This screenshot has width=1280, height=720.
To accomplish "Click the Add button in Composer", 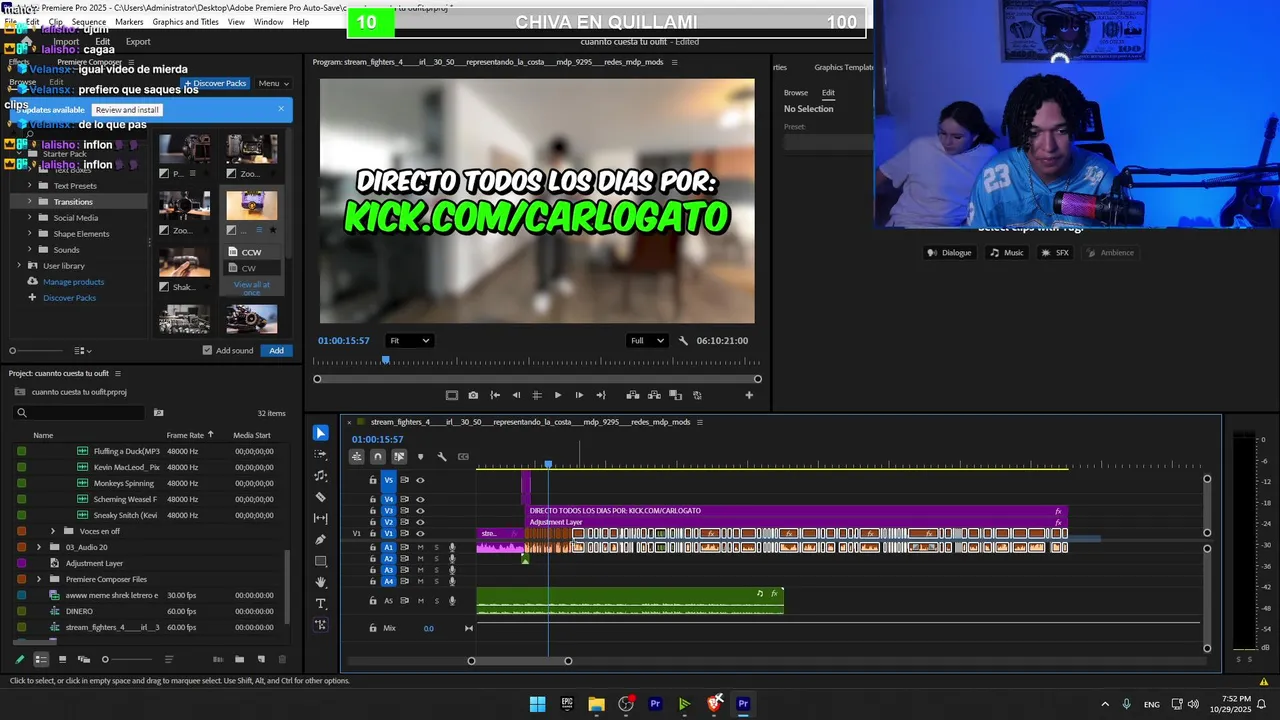I will pyautogui.click(x=276, y=350).
